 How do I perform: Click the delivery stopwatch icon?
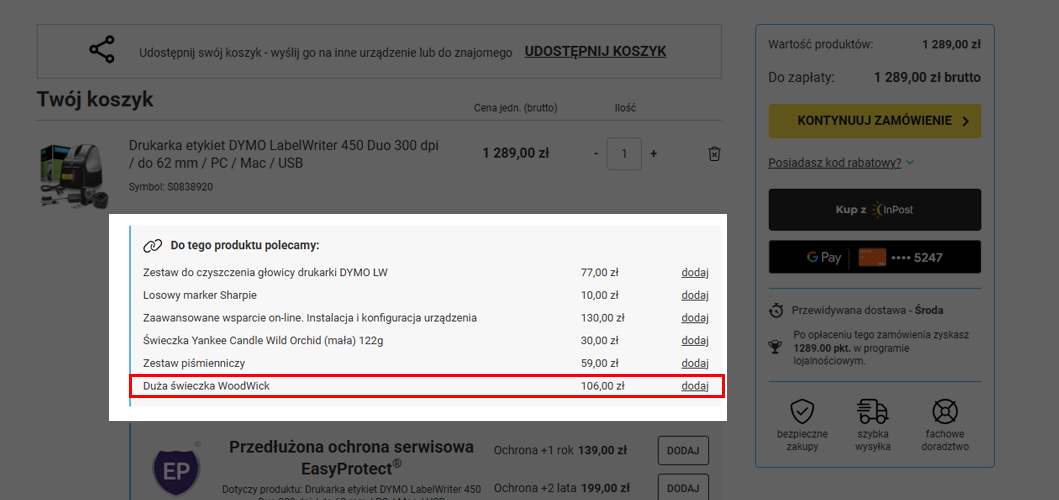[777, 311]
